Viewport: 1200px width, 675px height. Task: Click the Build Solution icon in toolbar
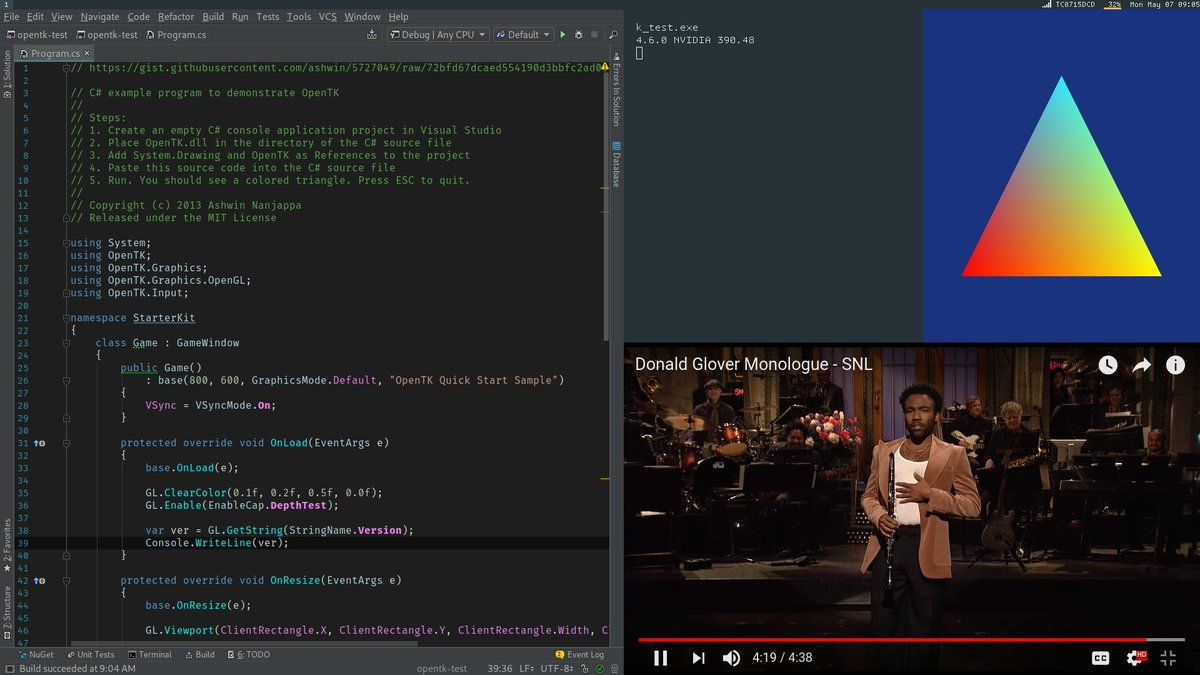pos(372,34)
